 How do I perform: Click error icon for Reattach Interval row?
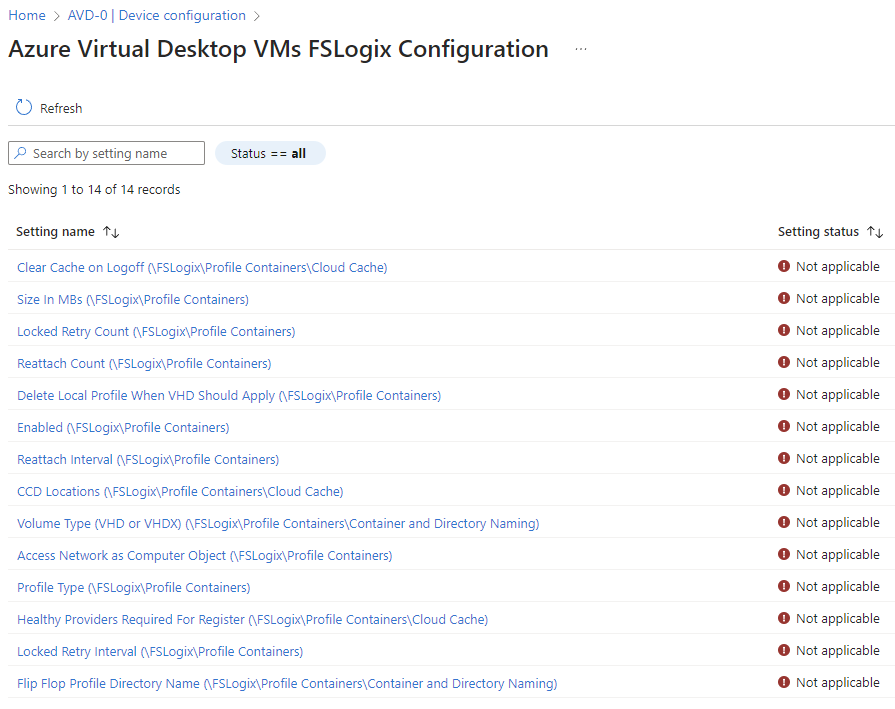point(784,458)
